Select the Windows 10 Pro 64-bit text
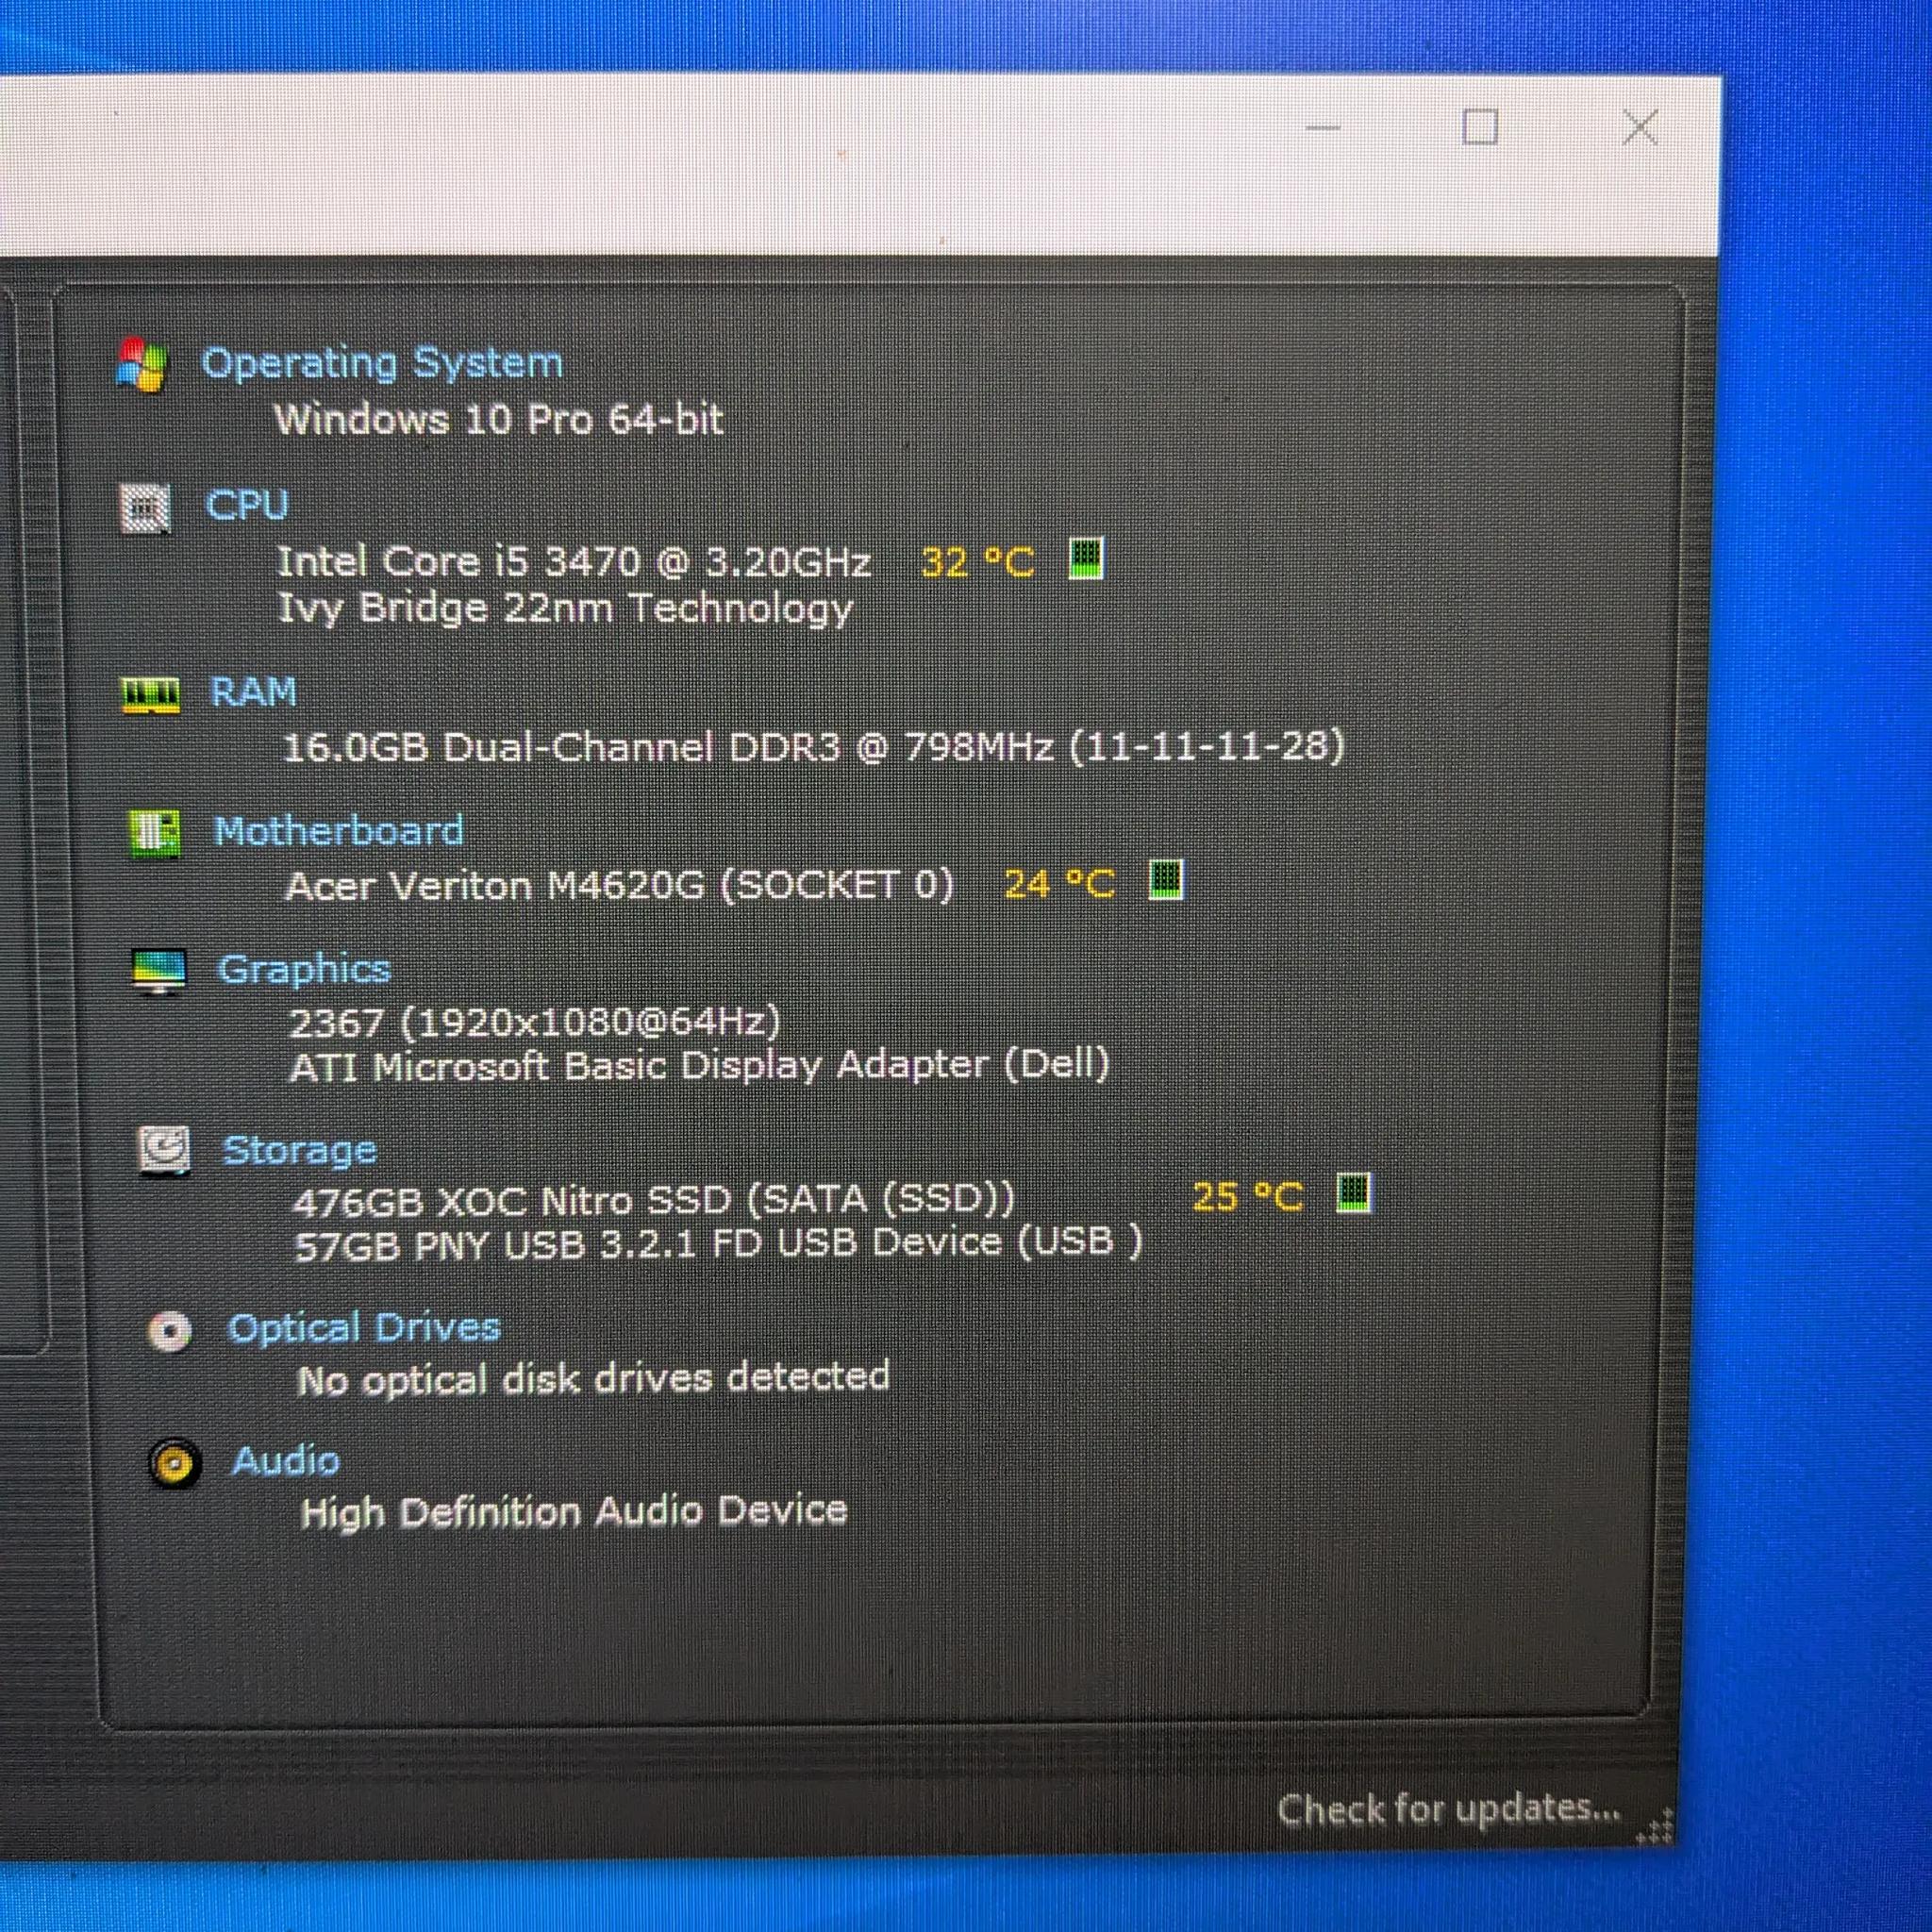The width and height of the screenshot is (1932, 1932). click(x=499, y=419)
